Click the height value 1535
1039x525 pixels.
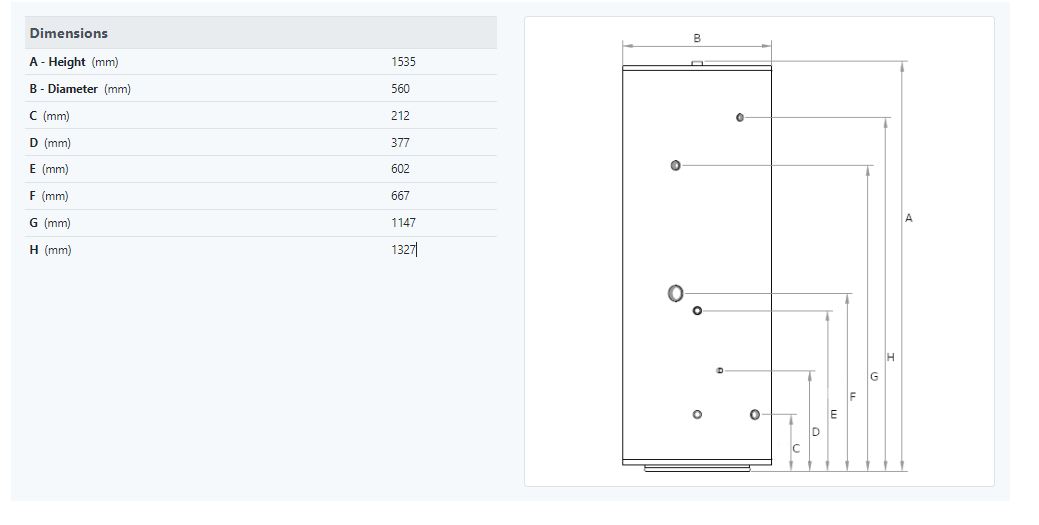click(403, 62)
